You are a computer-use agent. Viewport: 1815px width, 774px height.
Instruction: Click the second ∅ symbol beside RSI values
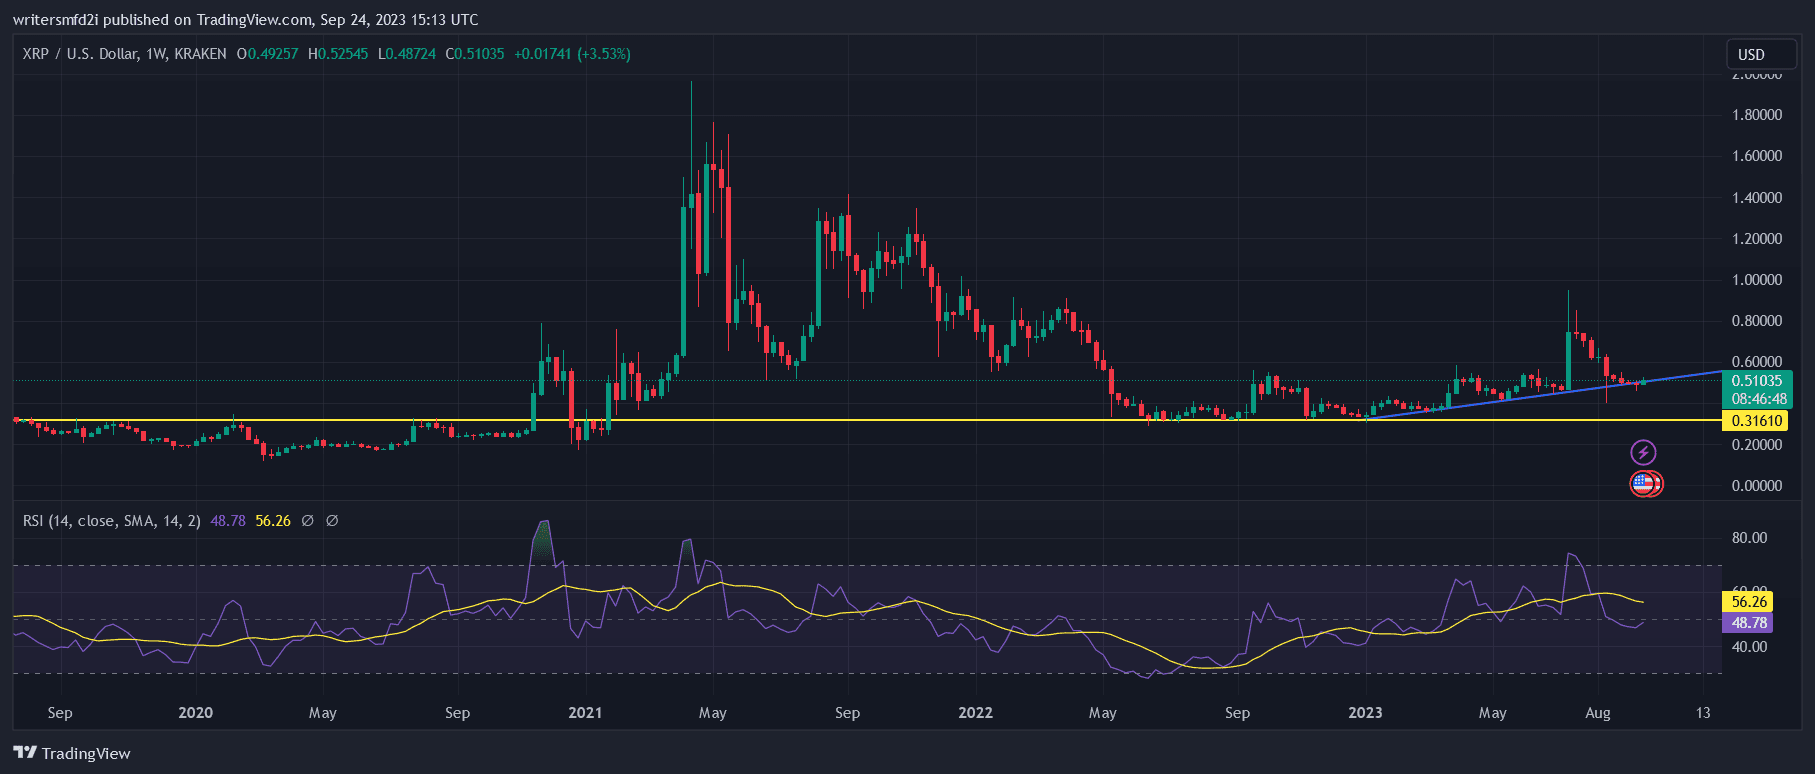pos(332,521)
